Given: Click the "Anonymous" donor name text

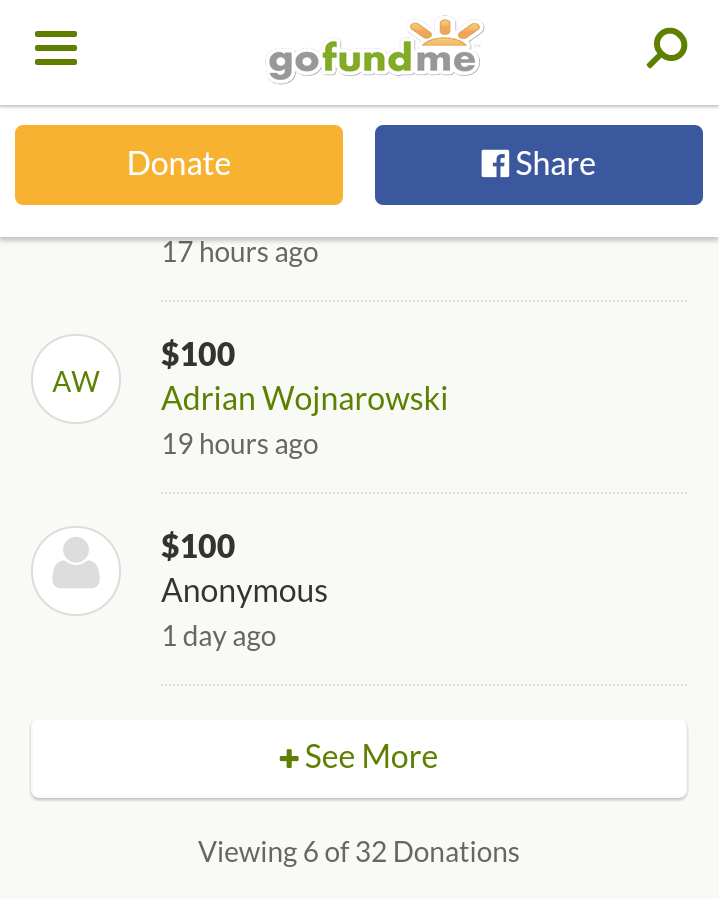Looking at the screenshot, I should (x=245, y=591).
